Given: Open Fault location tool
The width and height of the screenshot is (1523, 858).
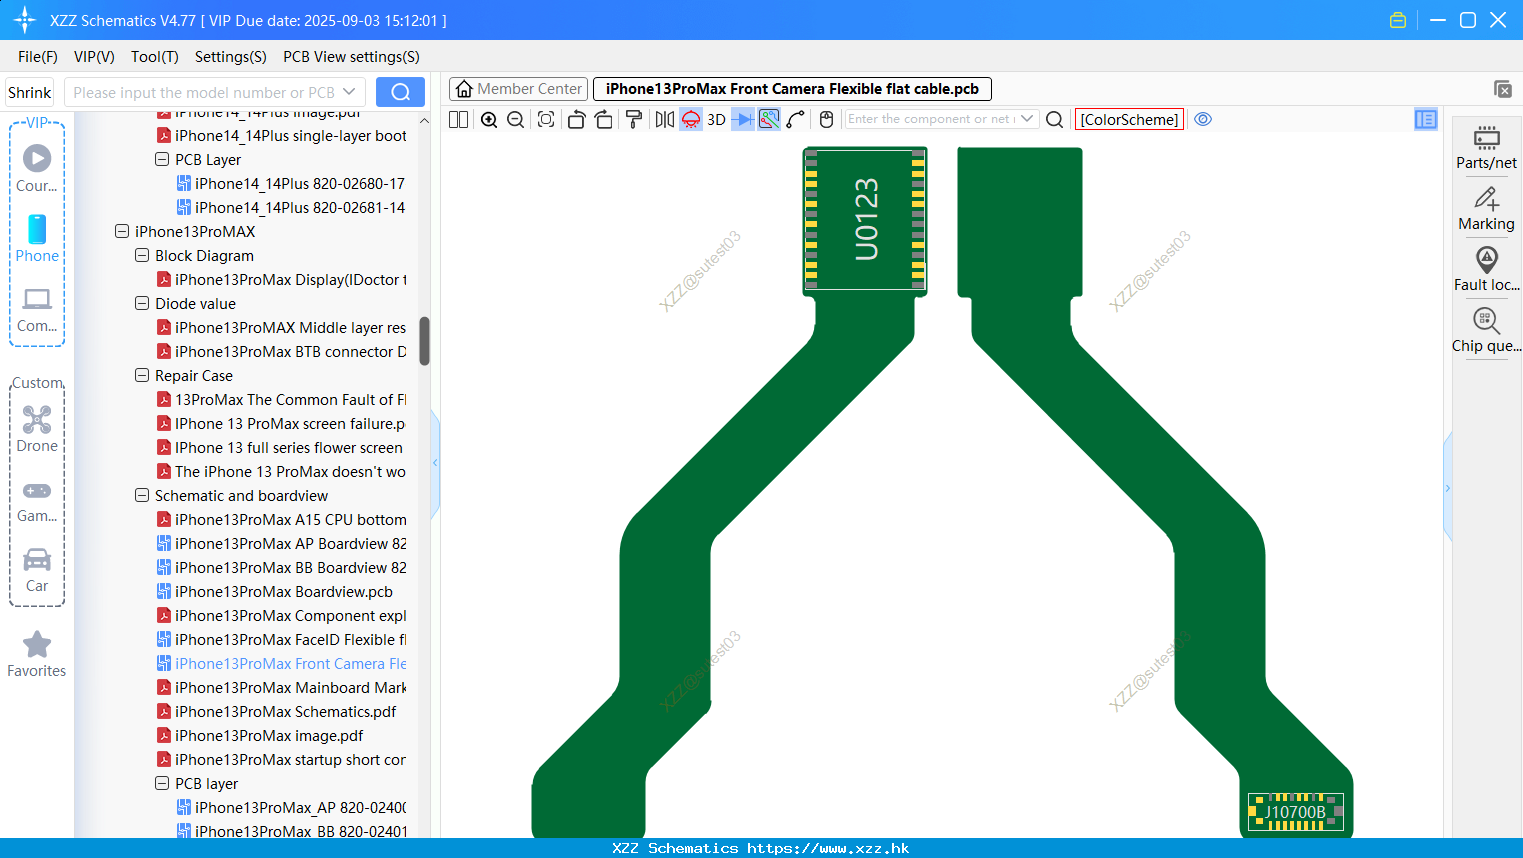Looking at the screenshot, I should (1486, 270).
